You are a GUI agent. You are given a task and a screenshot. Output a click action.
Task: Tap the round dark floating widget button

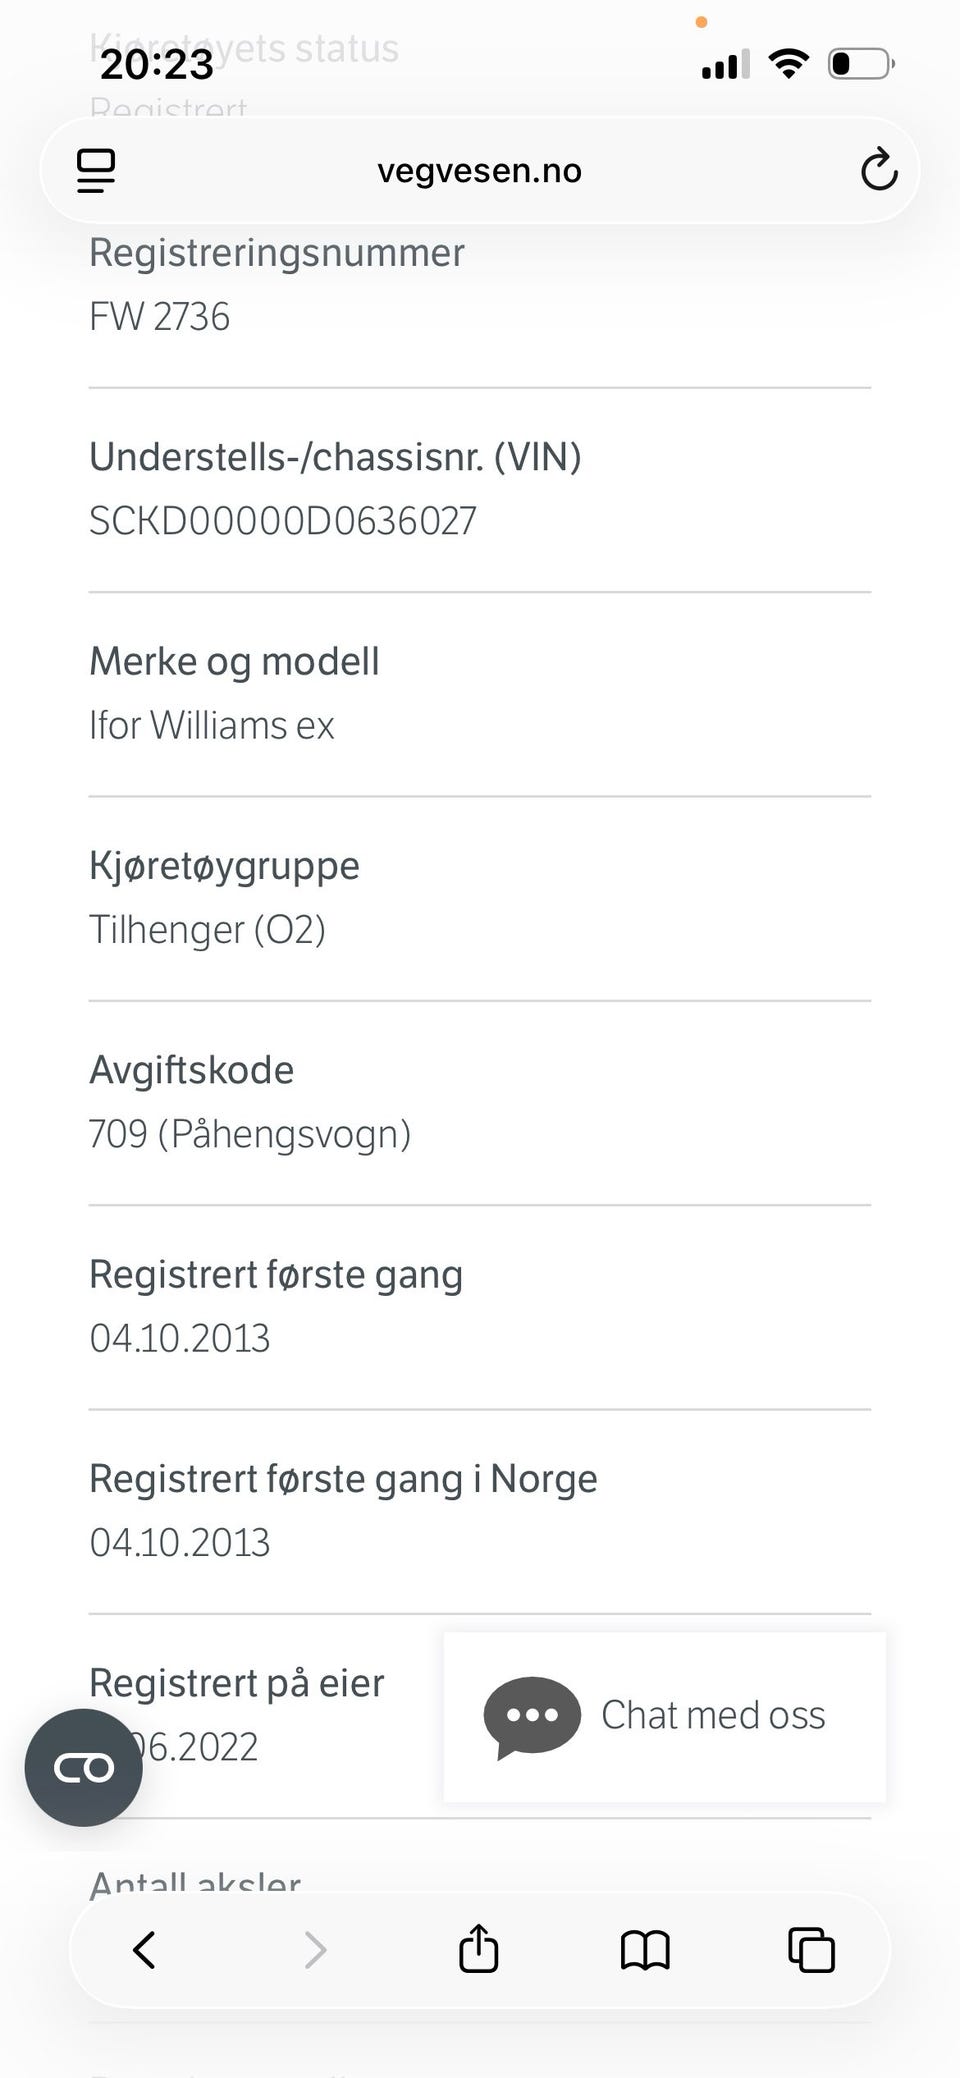tap(84, 1767)
